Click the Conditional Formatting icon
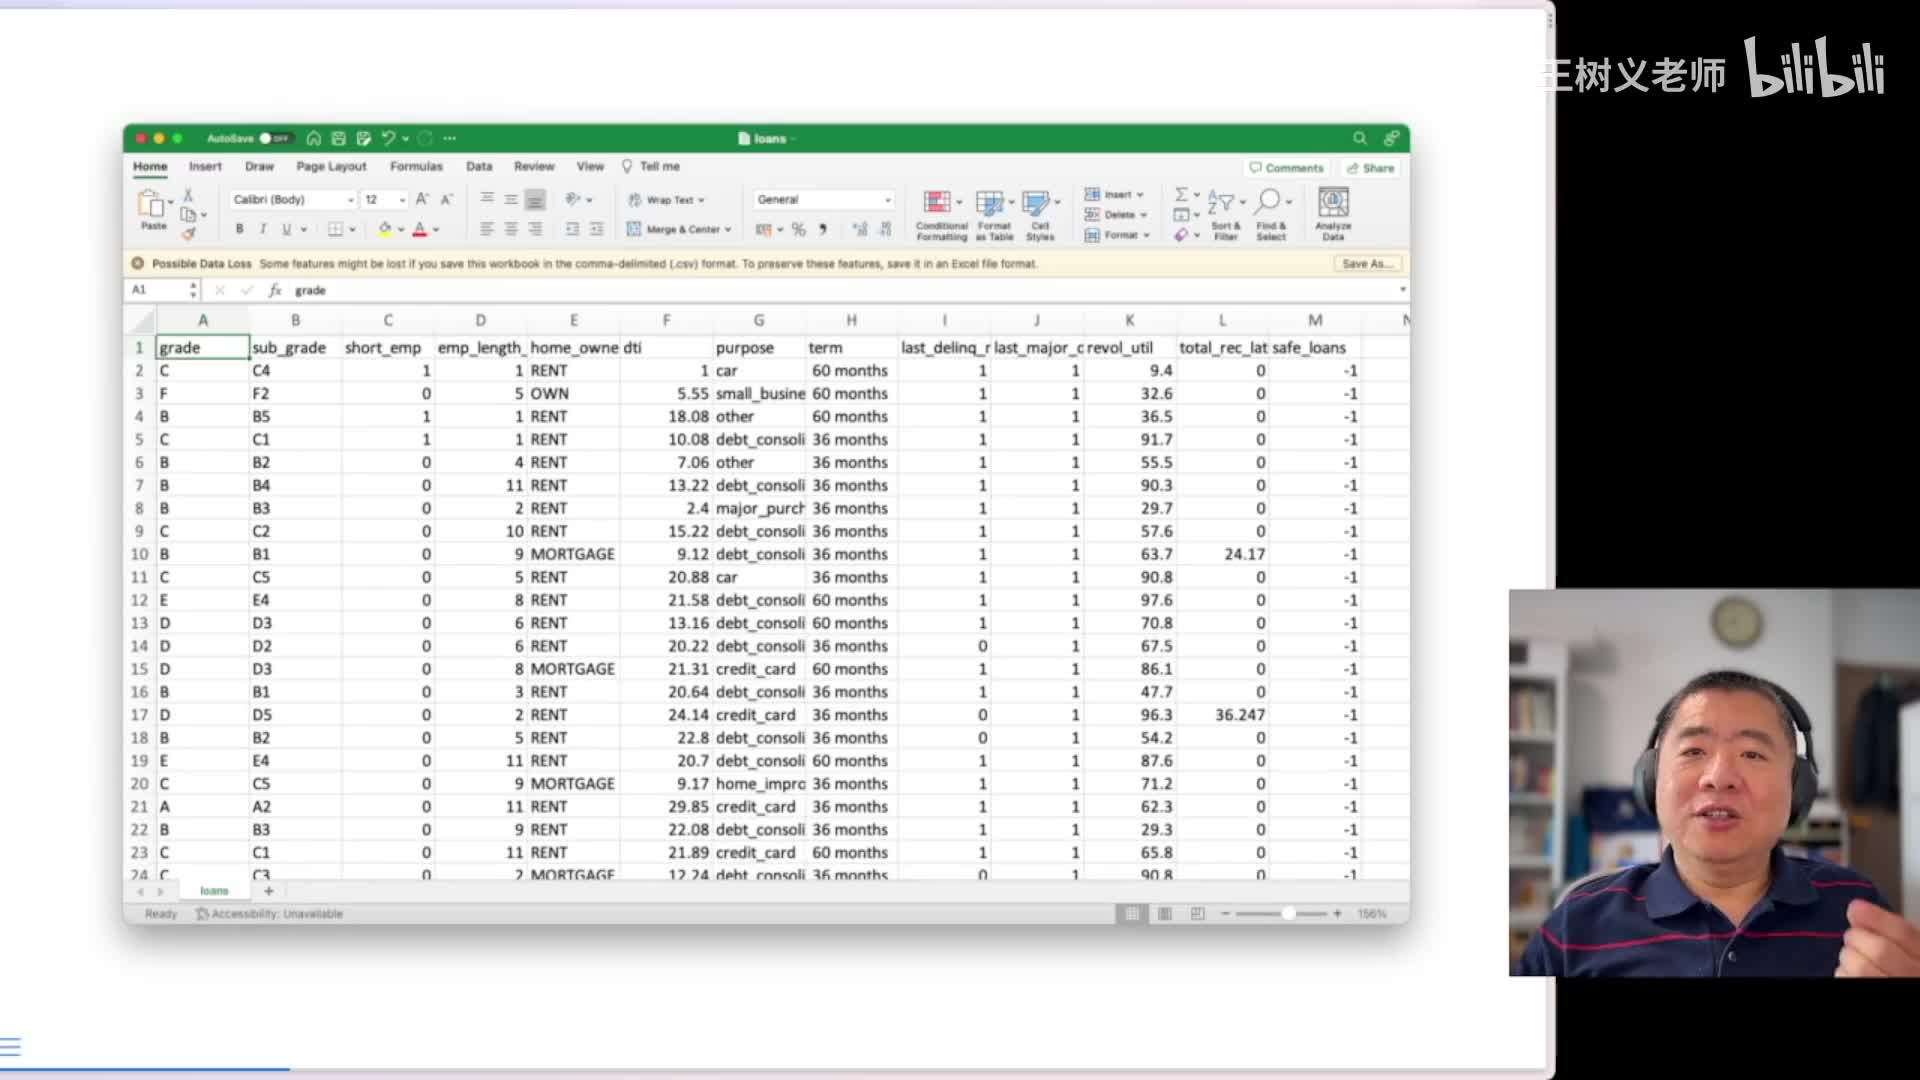 coord(937,203)
